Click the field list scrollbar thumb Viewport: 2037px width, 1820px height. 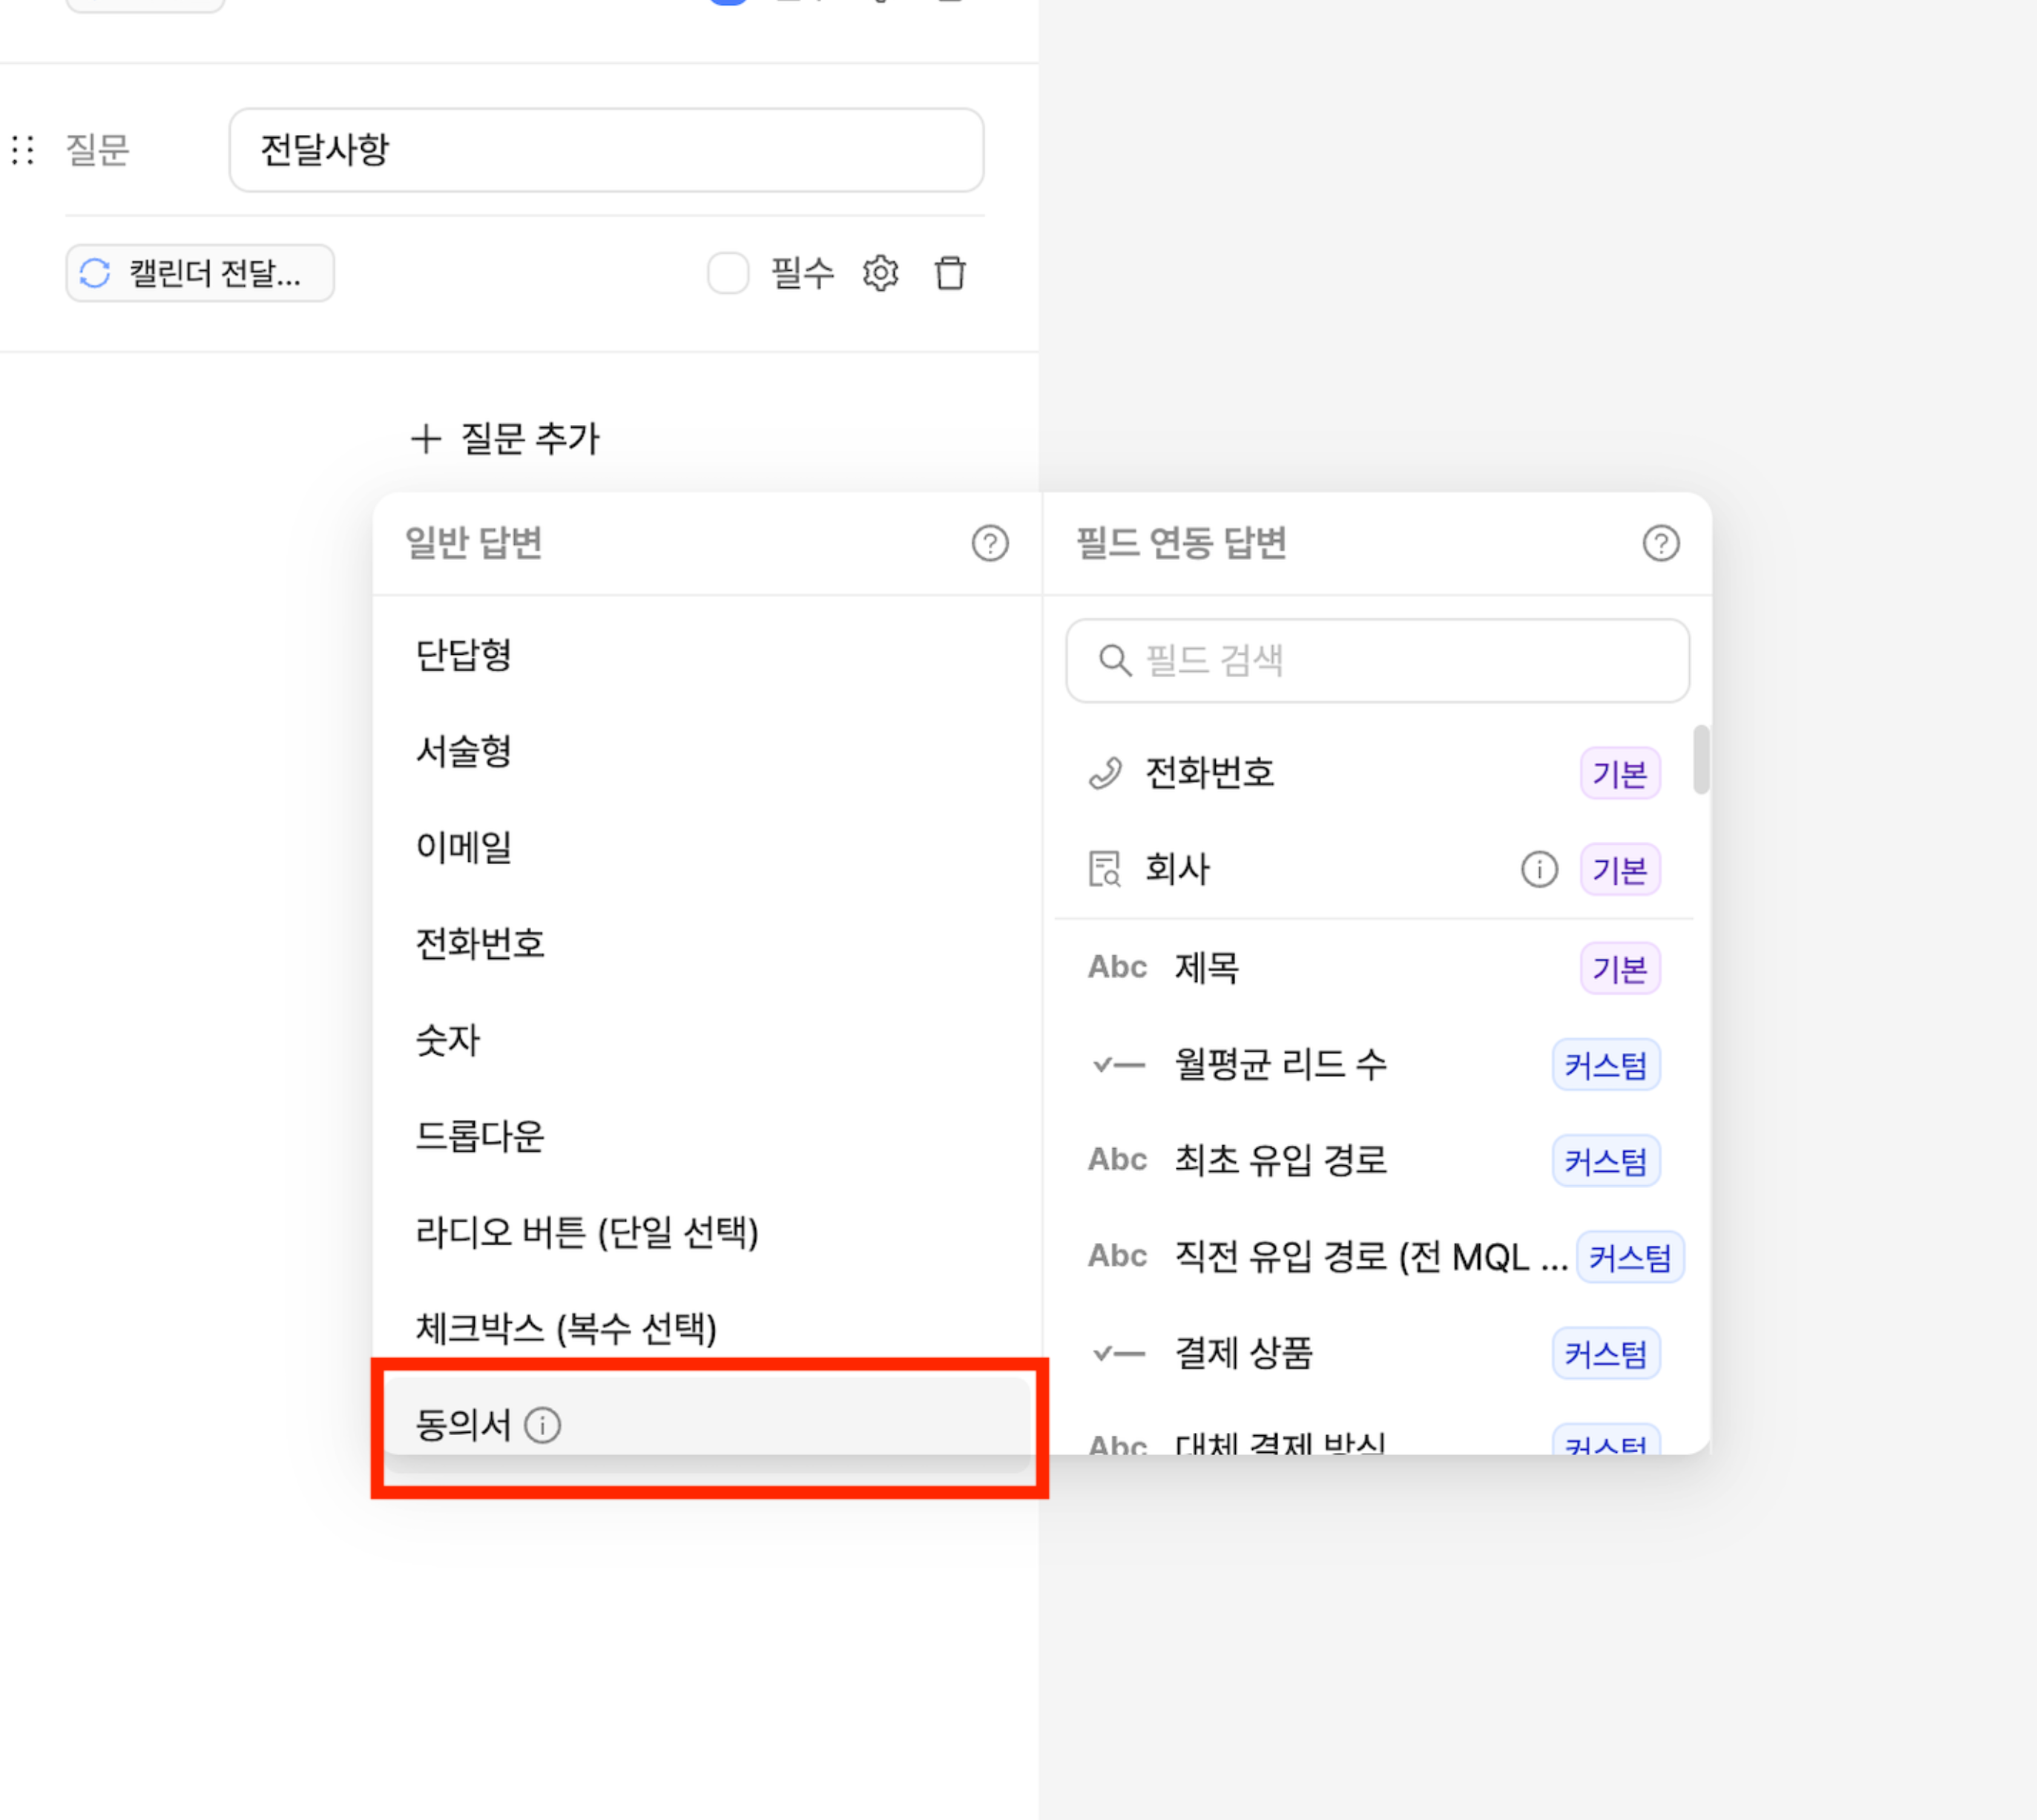(1700, 760)
